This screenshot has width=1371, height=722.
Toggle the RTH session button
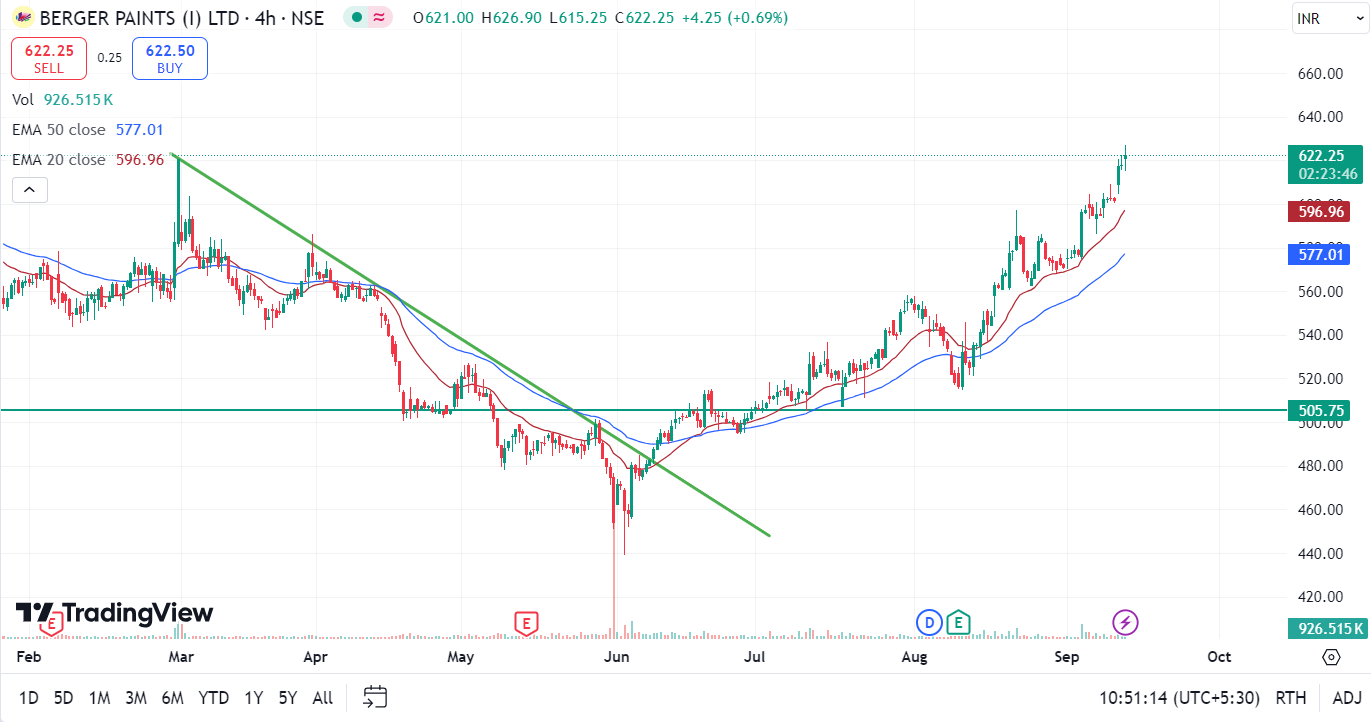(x=1291, y=698)
